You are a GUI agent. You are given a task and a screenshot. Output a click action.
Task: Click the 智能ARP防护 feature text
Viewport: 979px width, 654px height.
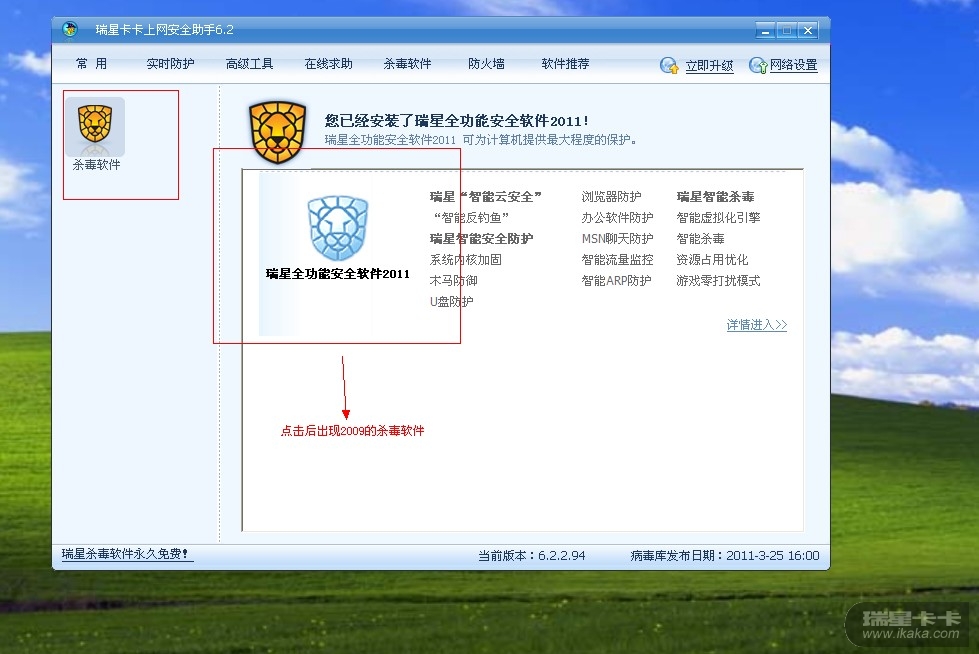616,280
